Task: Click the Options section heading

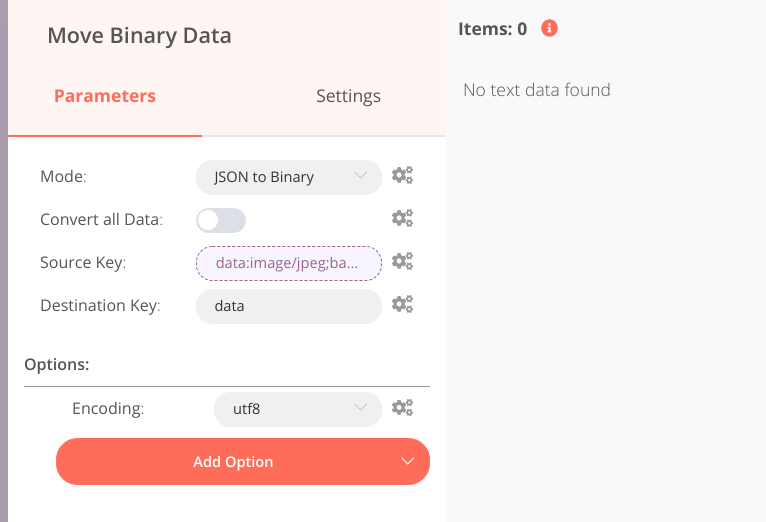Action: pos(57,364)
